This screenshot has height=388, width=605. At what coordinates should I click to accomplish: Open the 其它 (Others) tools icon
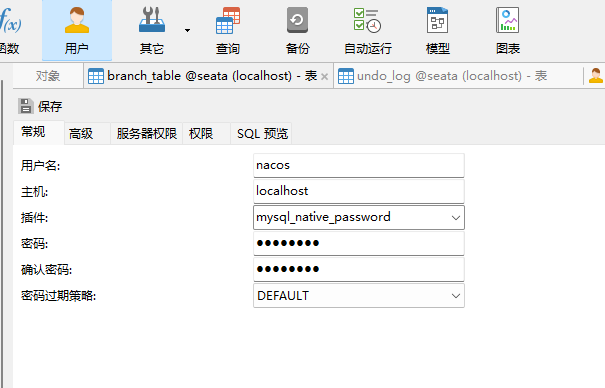pyautogui.click(x=152, y=31)
